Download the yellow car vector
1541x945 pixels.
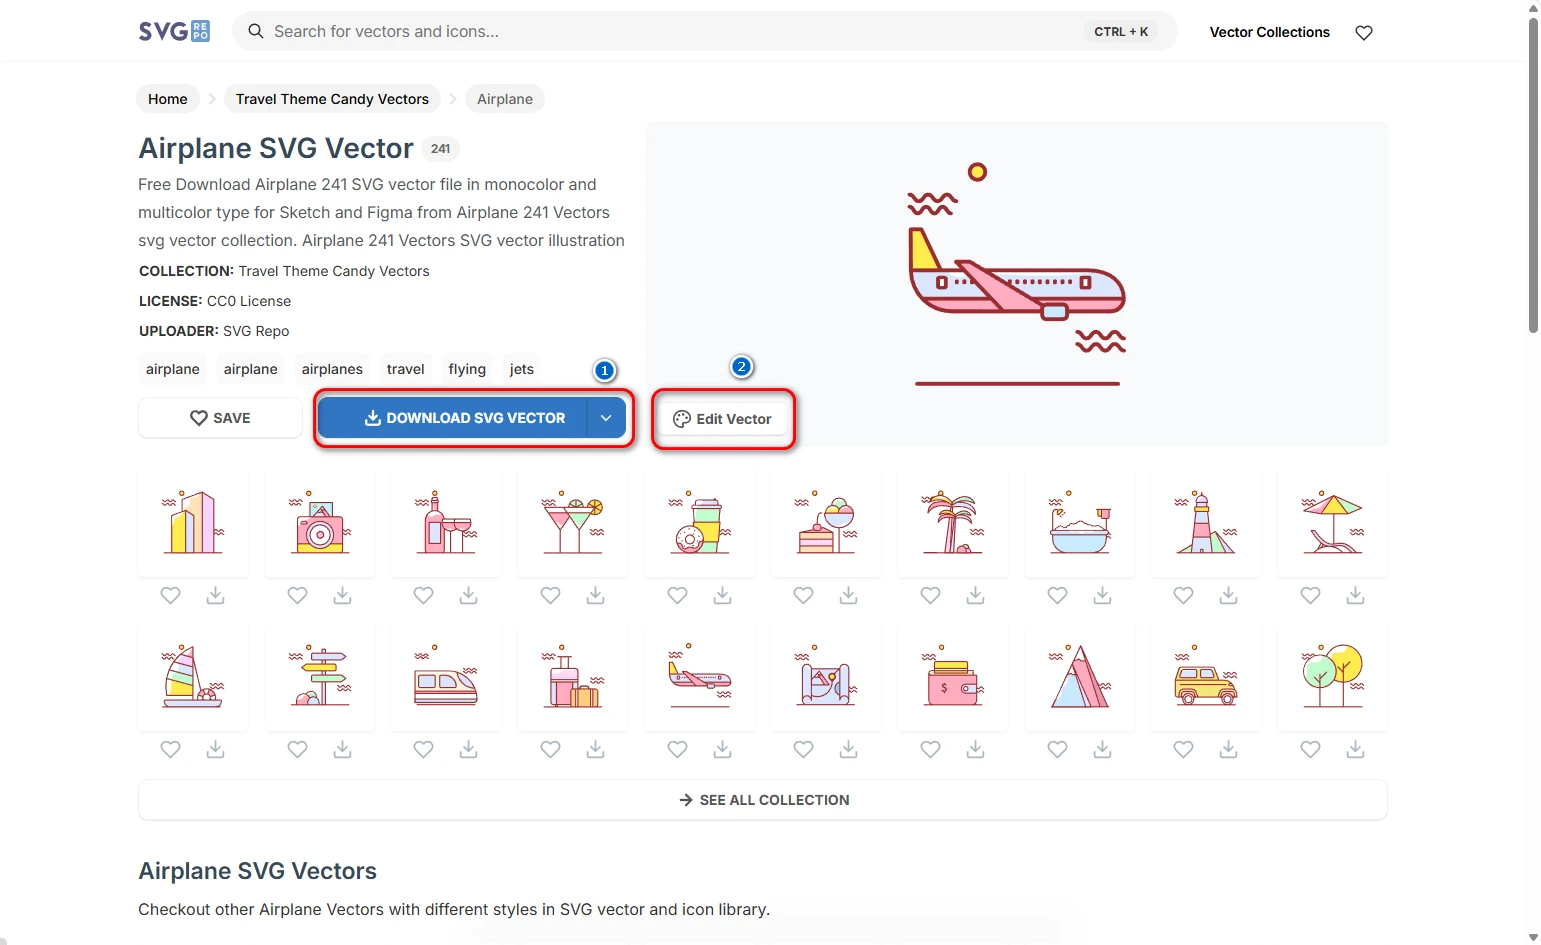pos(1228,750)
